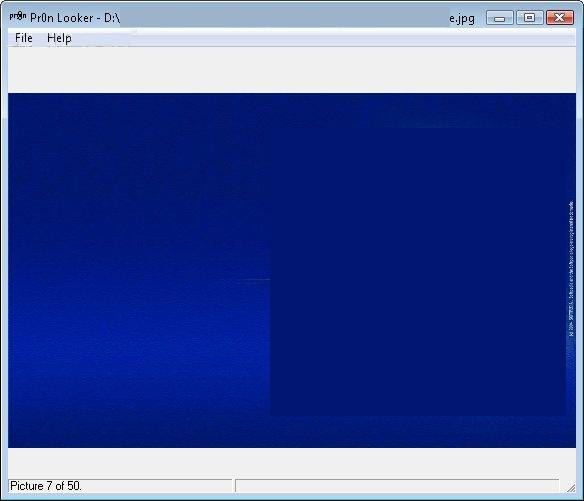Maximize the Pr0n Looker window

coord(529,18)
